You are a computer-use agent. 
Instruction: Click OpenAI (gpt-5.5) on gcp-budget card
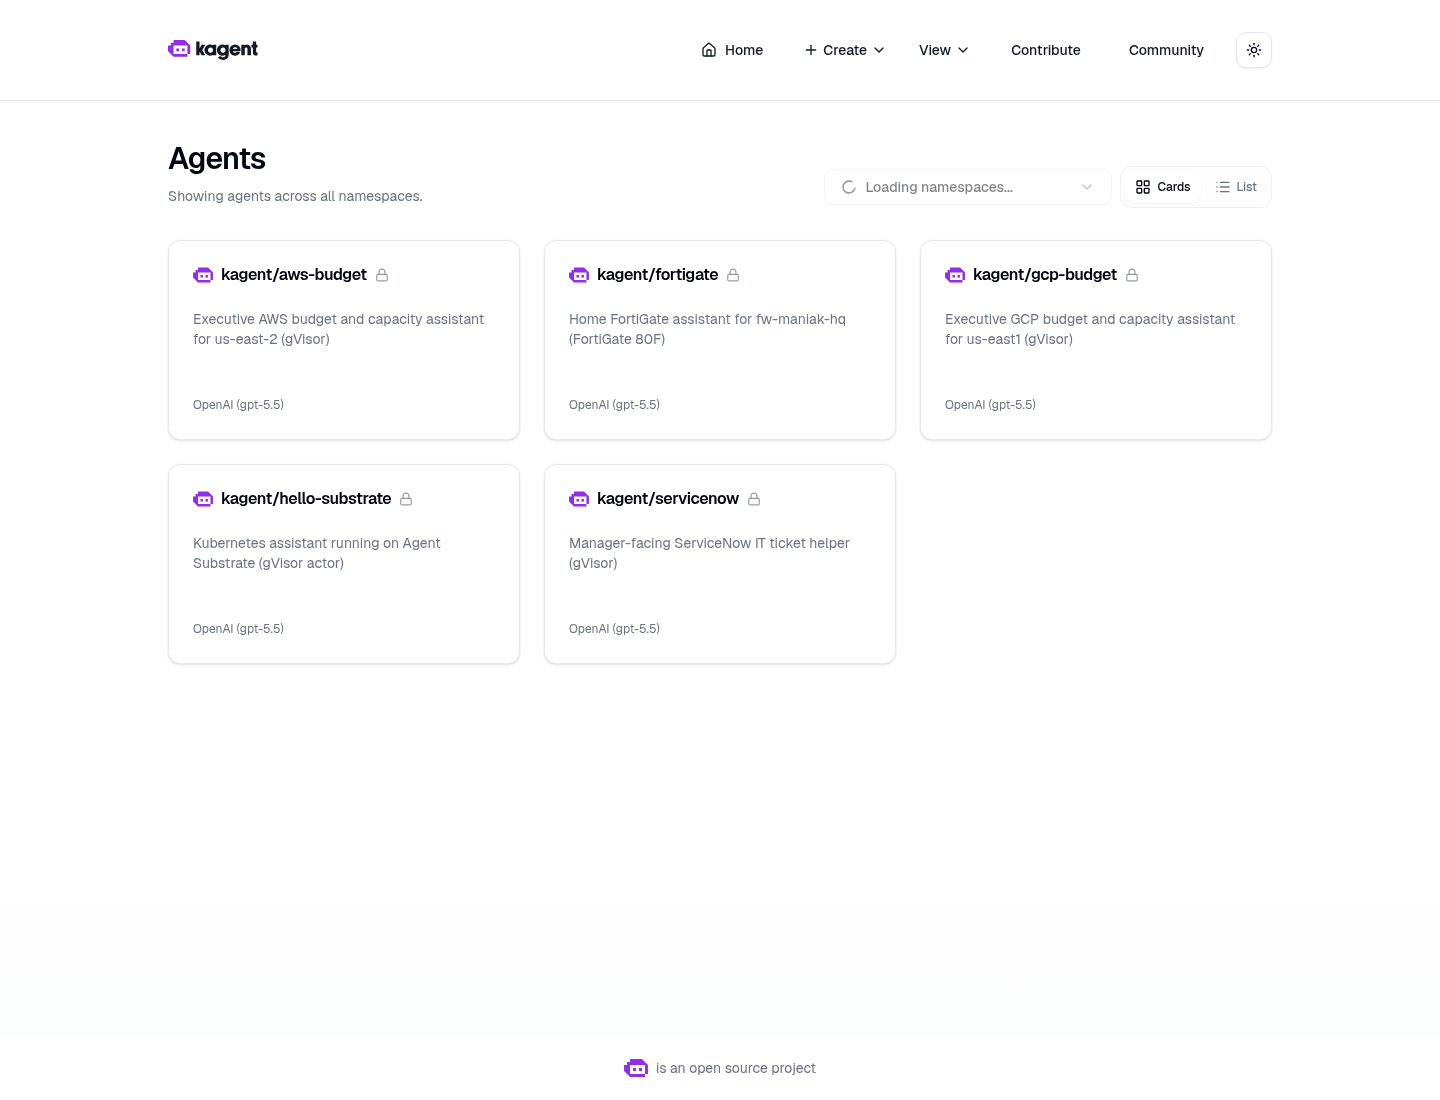pyautogui.click(x=990, y=405)
